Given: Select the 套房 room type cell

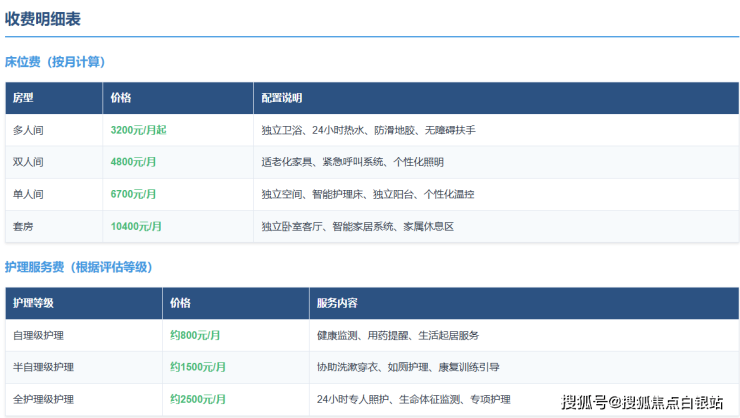Looking at the screenshot, I should tap(23, 226).
